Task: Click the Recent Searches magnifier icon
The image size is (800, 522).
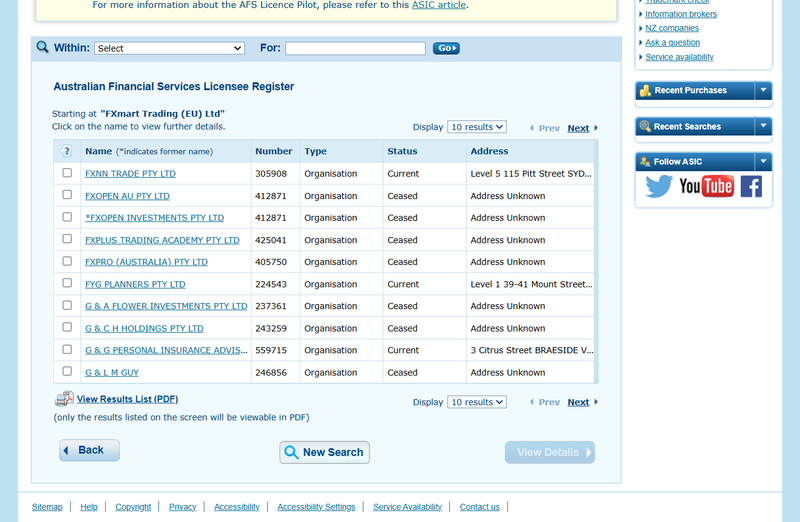Action: coord(645,126)
